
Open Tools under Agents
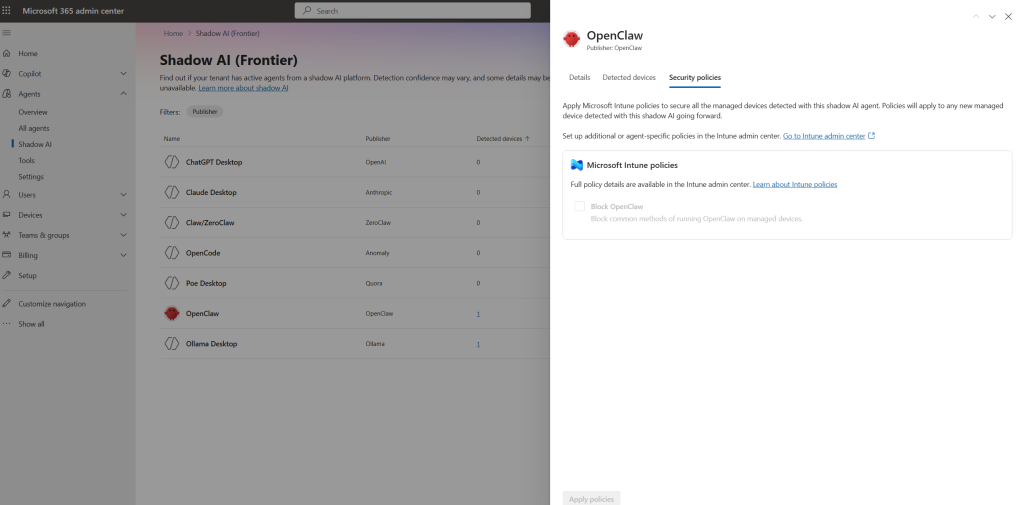tap(27, 161)
